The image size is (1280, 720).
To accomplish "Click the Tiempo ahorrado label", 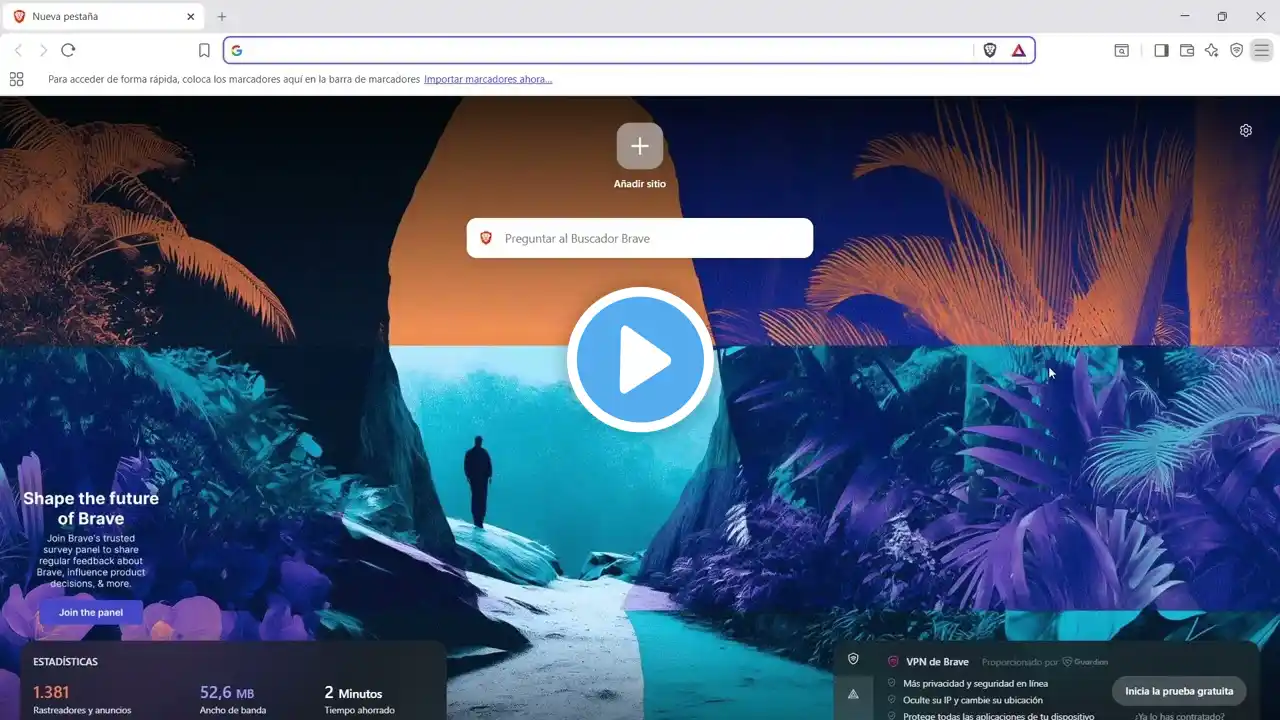I will (360, 710).
